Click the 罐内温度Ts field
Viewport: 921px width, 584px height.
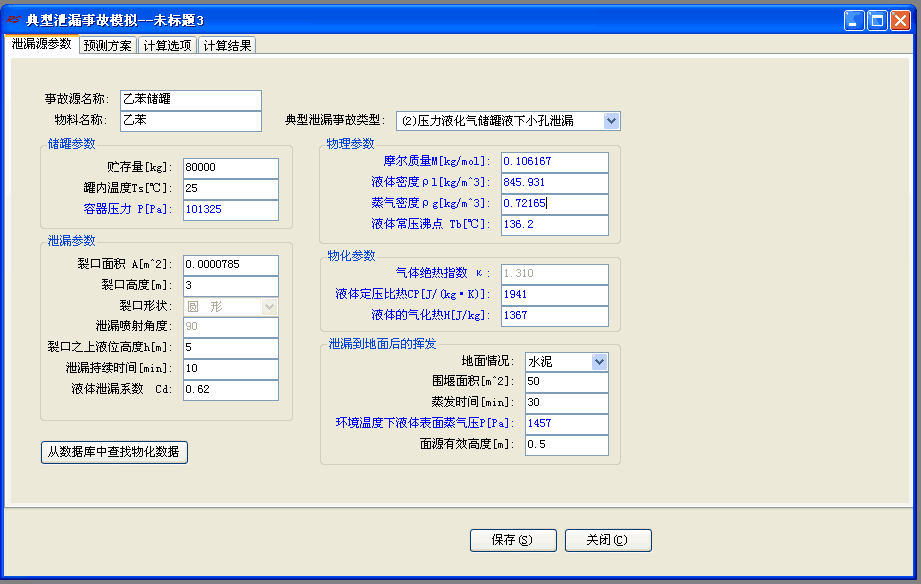pyautogui.click(x=231, y=189)
